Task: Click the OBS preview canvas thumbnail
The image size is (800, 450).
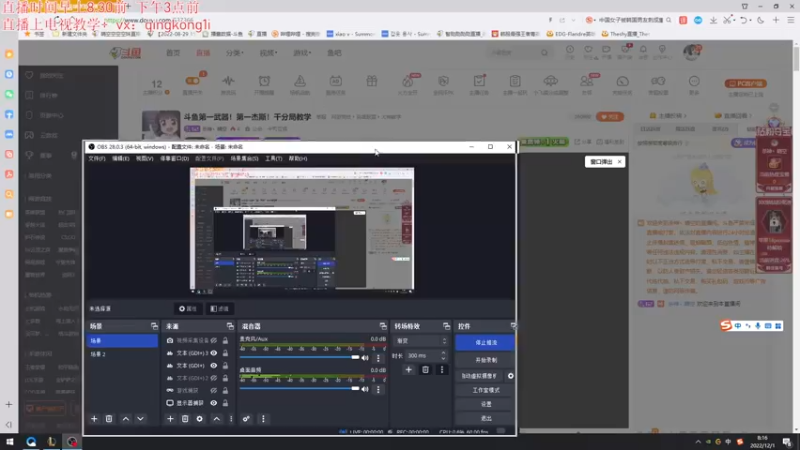Action: 302,229
